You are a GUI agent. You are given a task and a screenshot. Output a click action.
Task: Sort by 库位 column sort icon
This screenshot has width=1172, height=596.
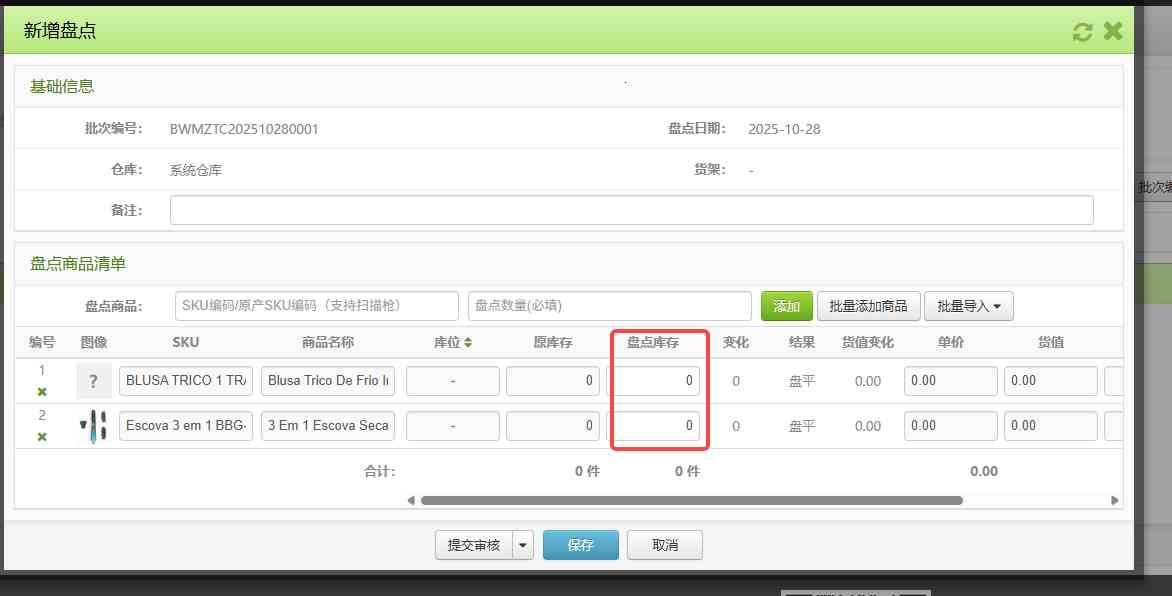[x=467, y=343]
